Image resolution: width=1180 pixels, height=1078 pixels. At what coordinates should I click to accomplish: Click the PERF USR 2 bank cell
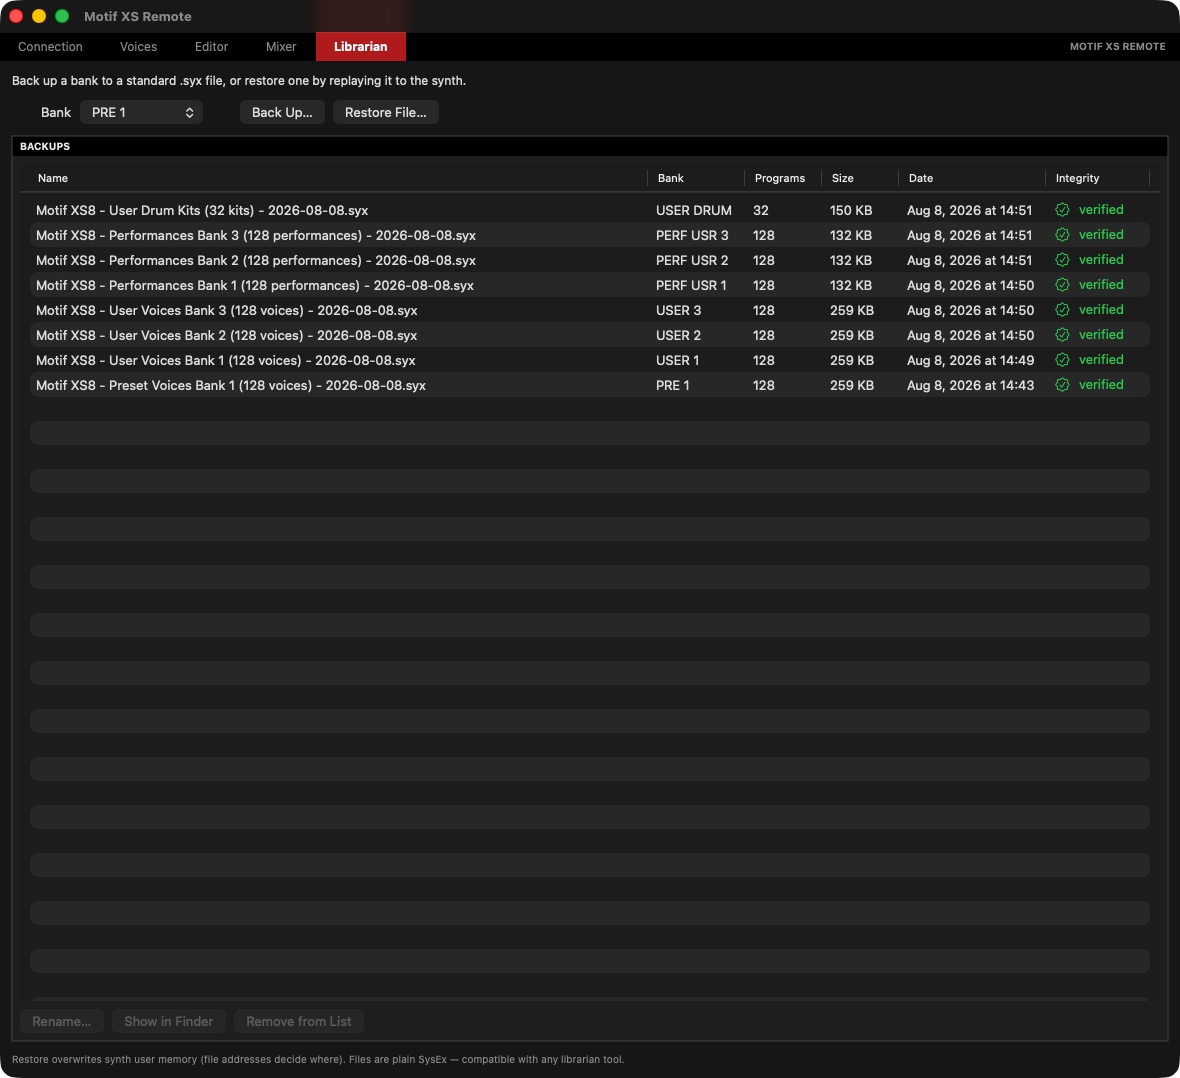692,260
